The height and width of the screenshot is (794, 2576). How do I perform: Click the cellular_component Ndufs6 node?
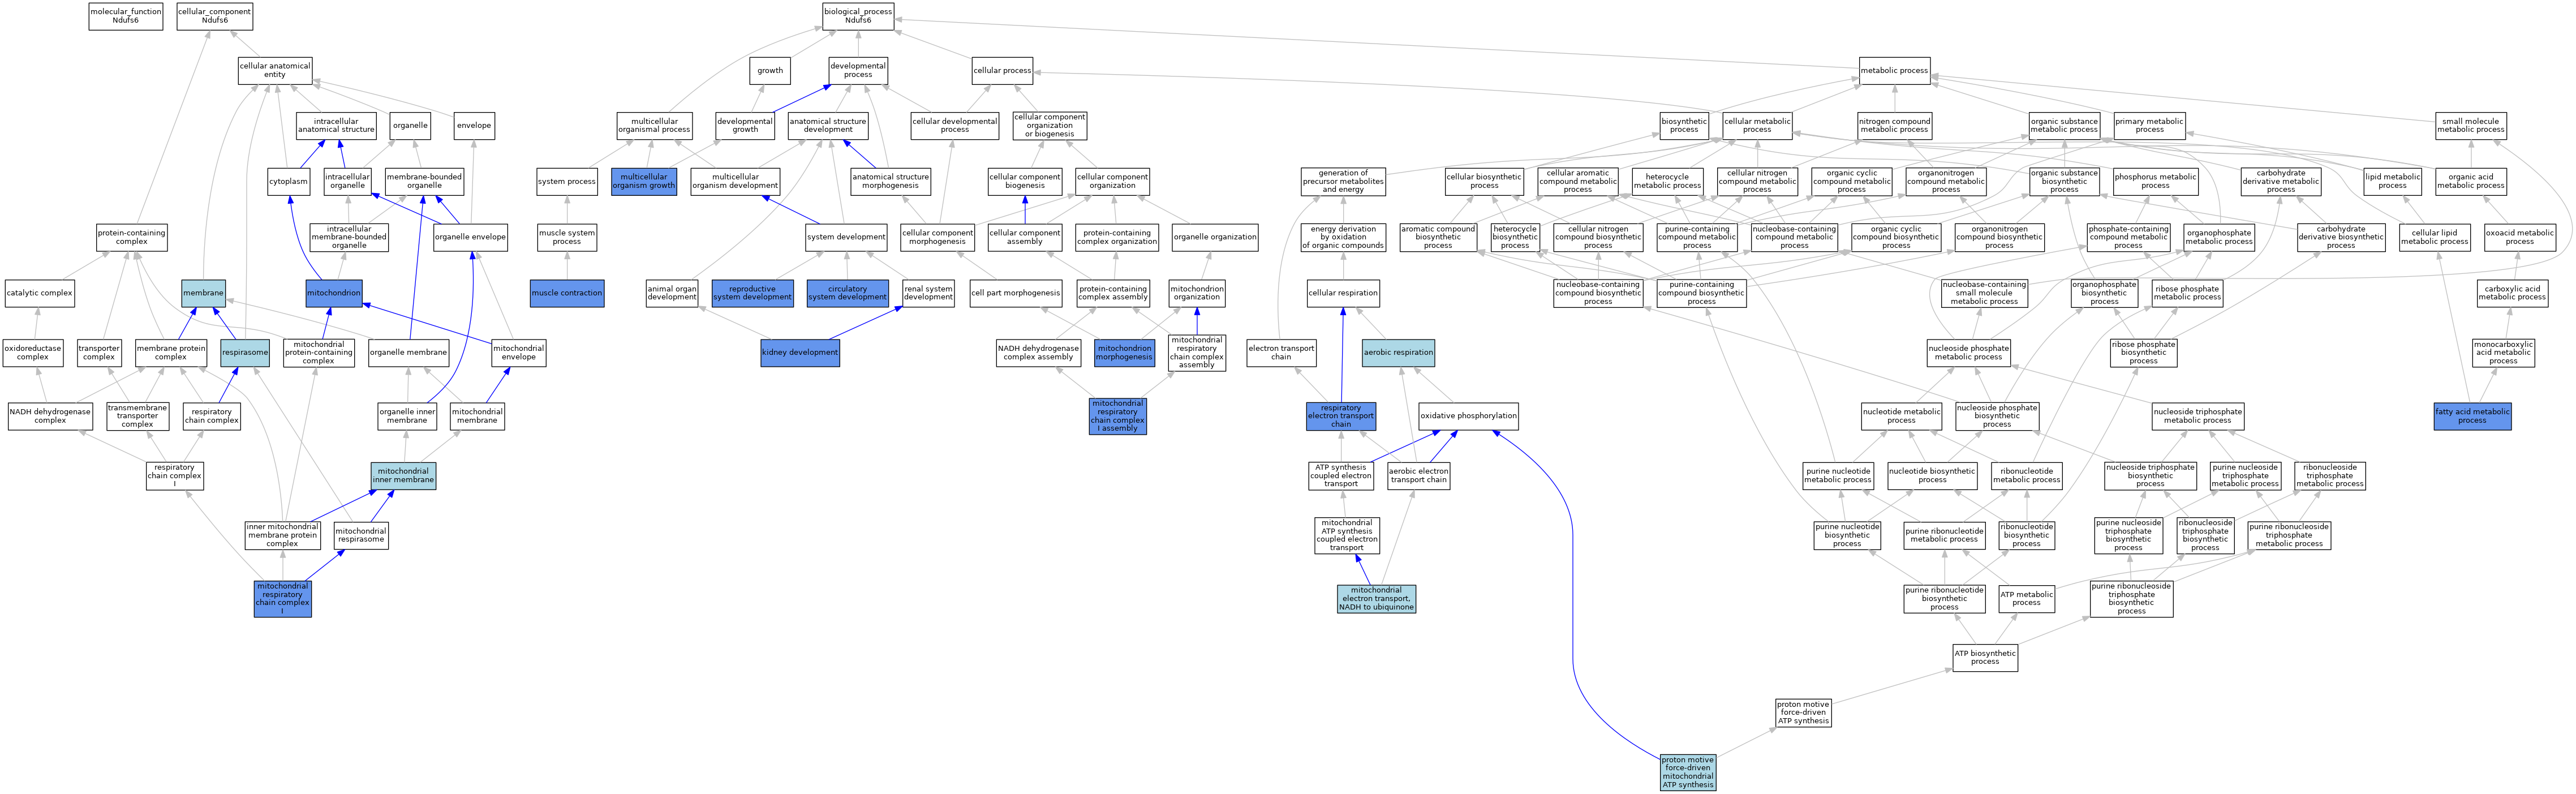(x=214, y=16)
